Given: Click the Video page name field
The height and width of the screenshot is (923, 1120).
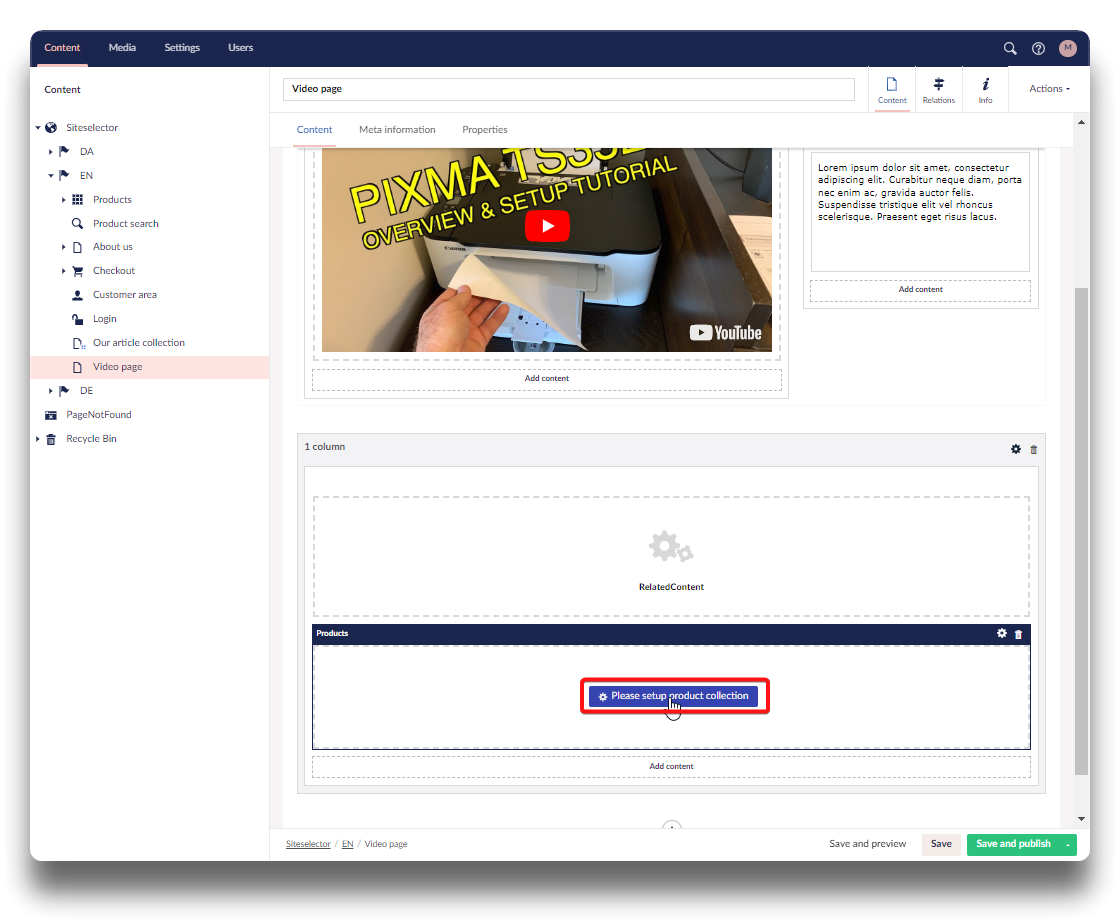Looking at the screenshot, I should (568, 89).
